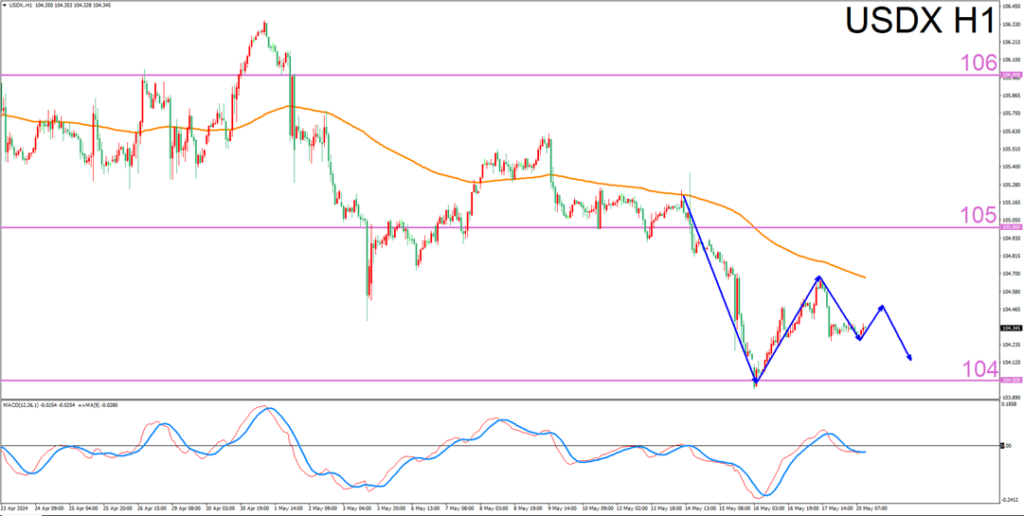Click the lowest trough of the blue MACD line
Screen dimensions: 1024x516
(765, 494)
